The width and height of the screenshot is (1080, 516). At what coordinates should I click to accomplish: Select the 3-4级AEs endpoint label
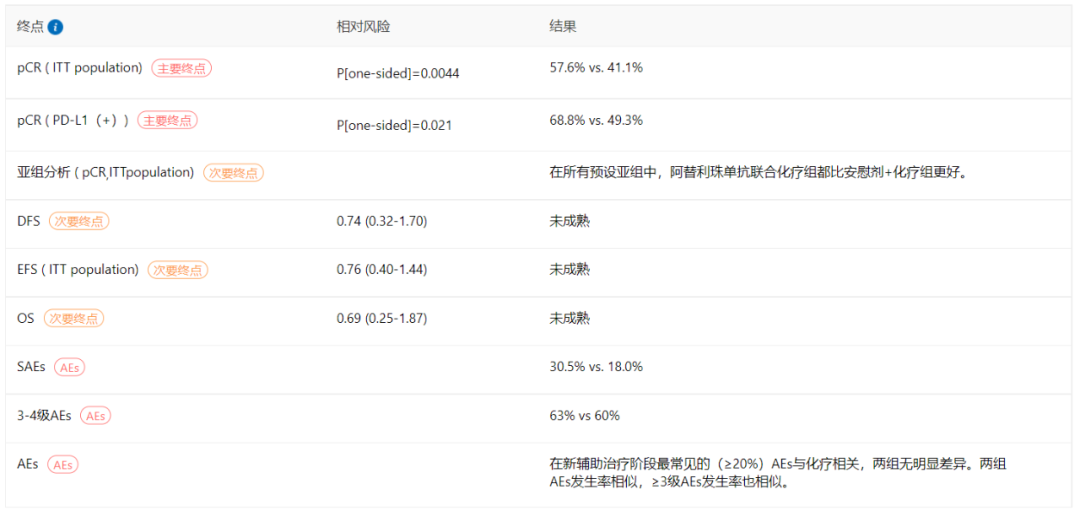44,415
